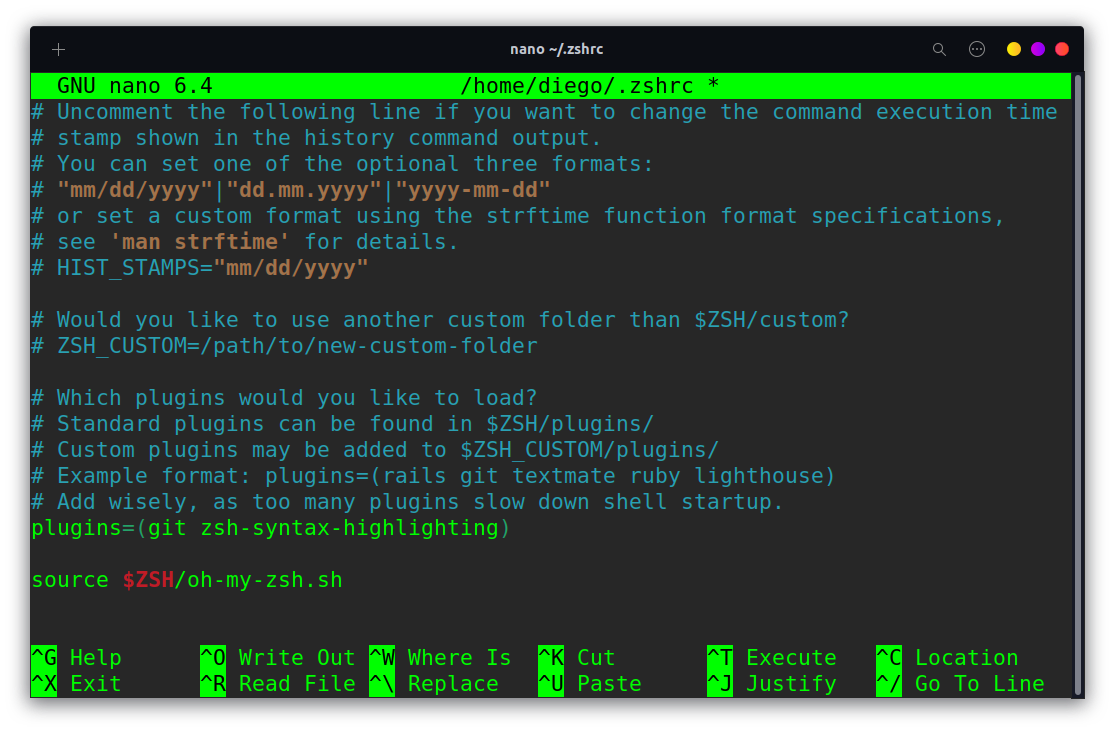Open a new tab with the plus icon
The height and width of the screenshot is (732, 1114).
[58, 49]
